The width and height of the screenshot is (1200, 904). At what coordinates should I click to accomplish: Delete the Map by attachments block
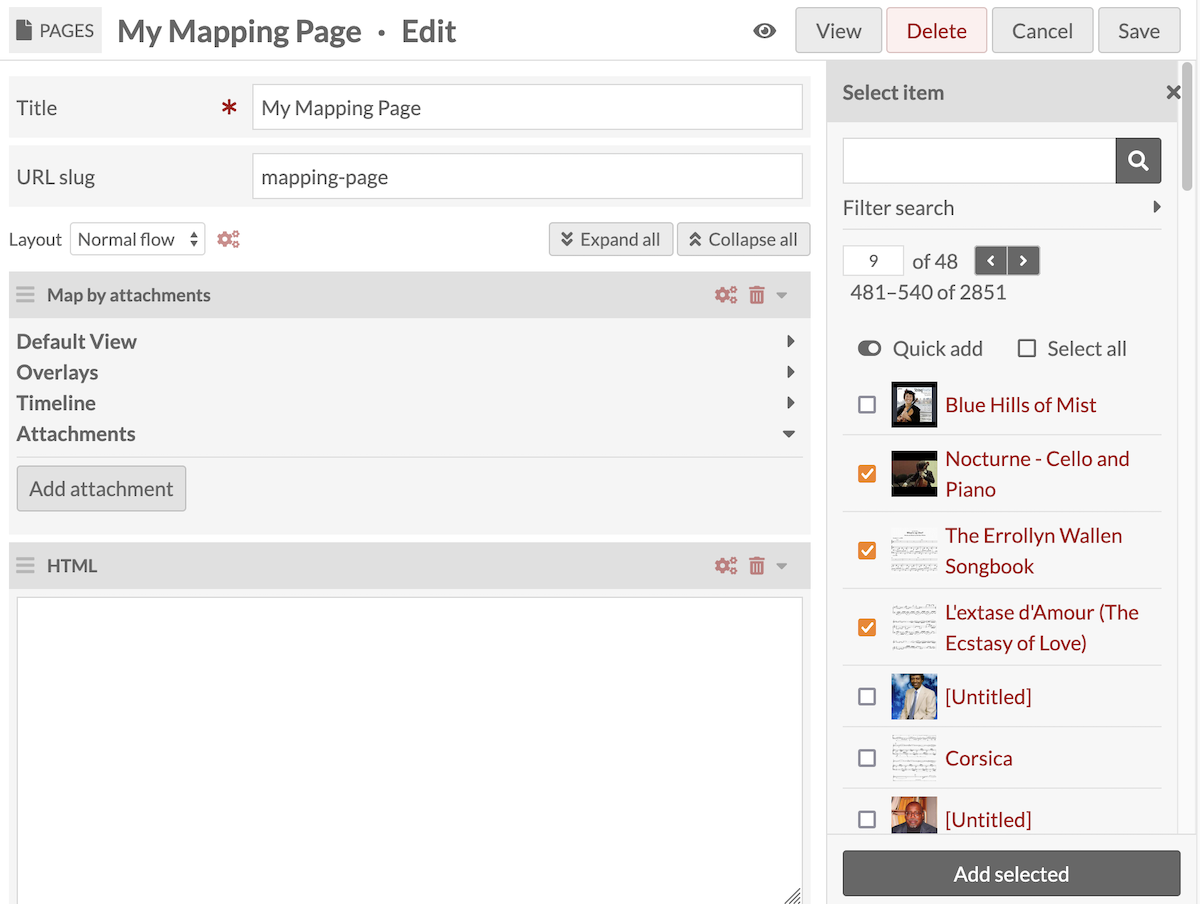tap(757, 295)
